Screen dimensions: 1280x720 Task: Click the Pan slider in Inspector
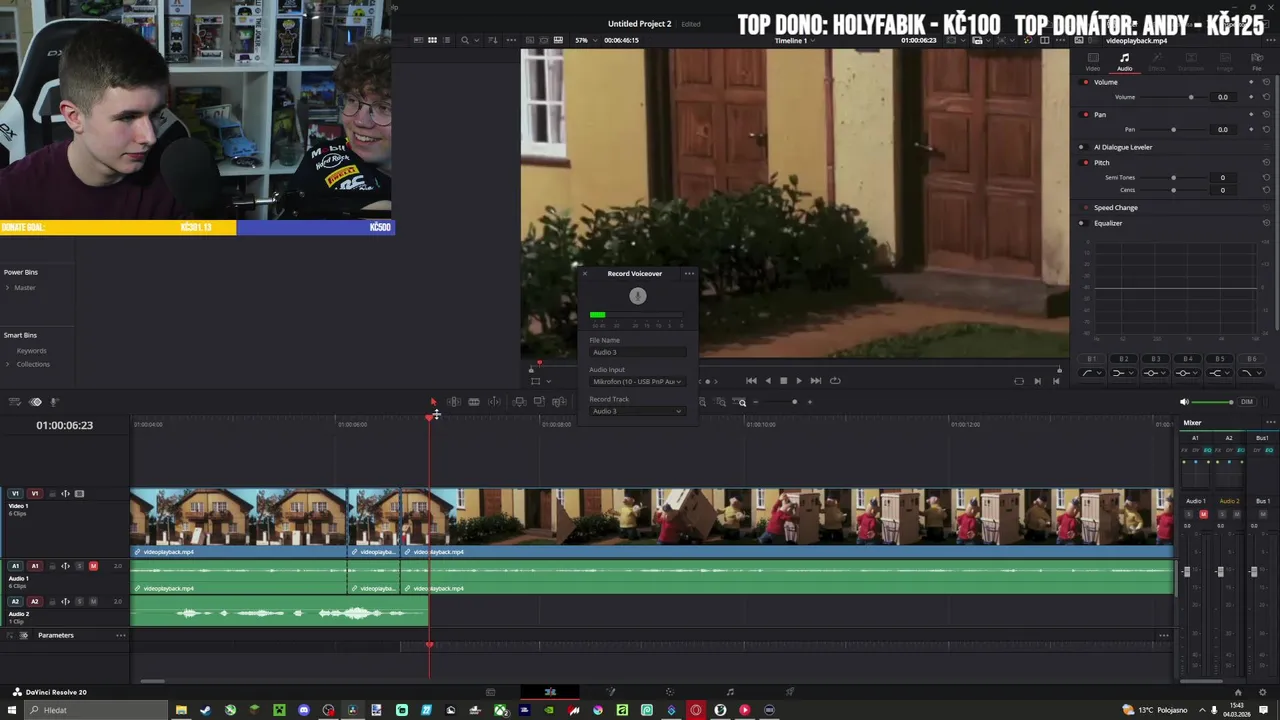1173,129
